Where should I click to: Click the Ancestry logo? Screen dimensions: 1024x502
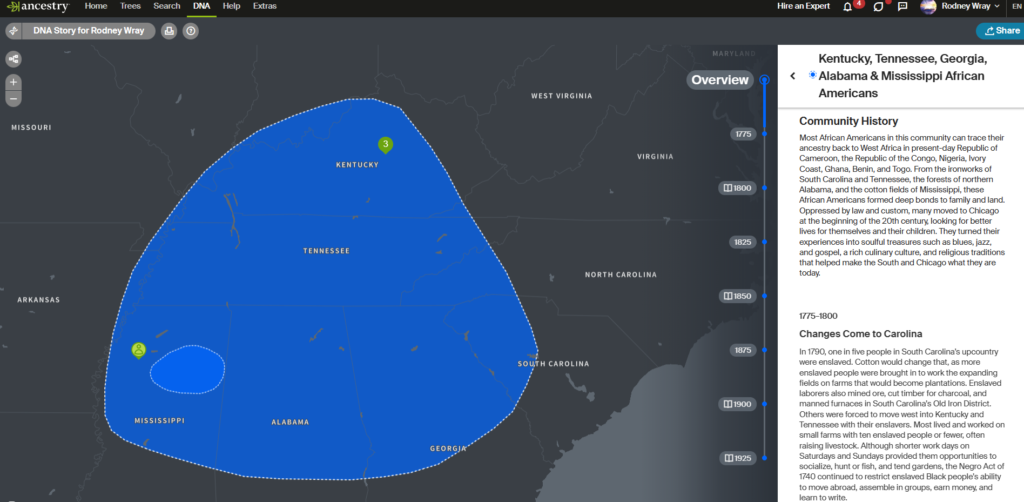36,7
